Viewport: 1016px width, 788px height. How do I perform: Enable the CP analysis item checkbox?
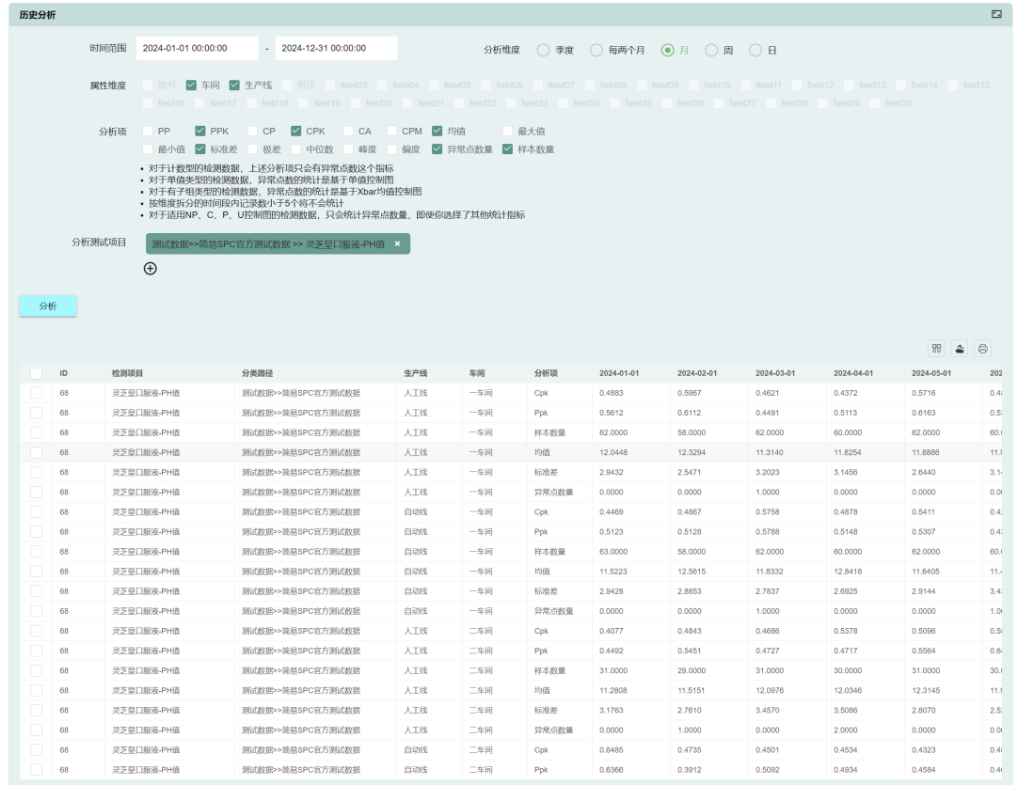point(254,131)
